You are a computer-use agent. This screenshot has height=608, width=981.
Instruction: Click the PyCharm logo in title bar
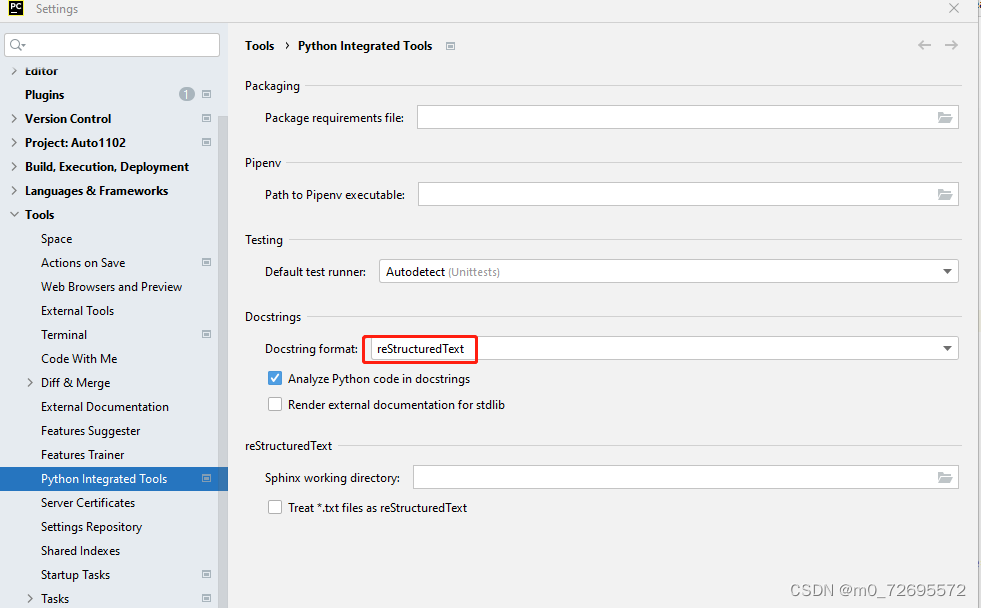coord(16,8)
